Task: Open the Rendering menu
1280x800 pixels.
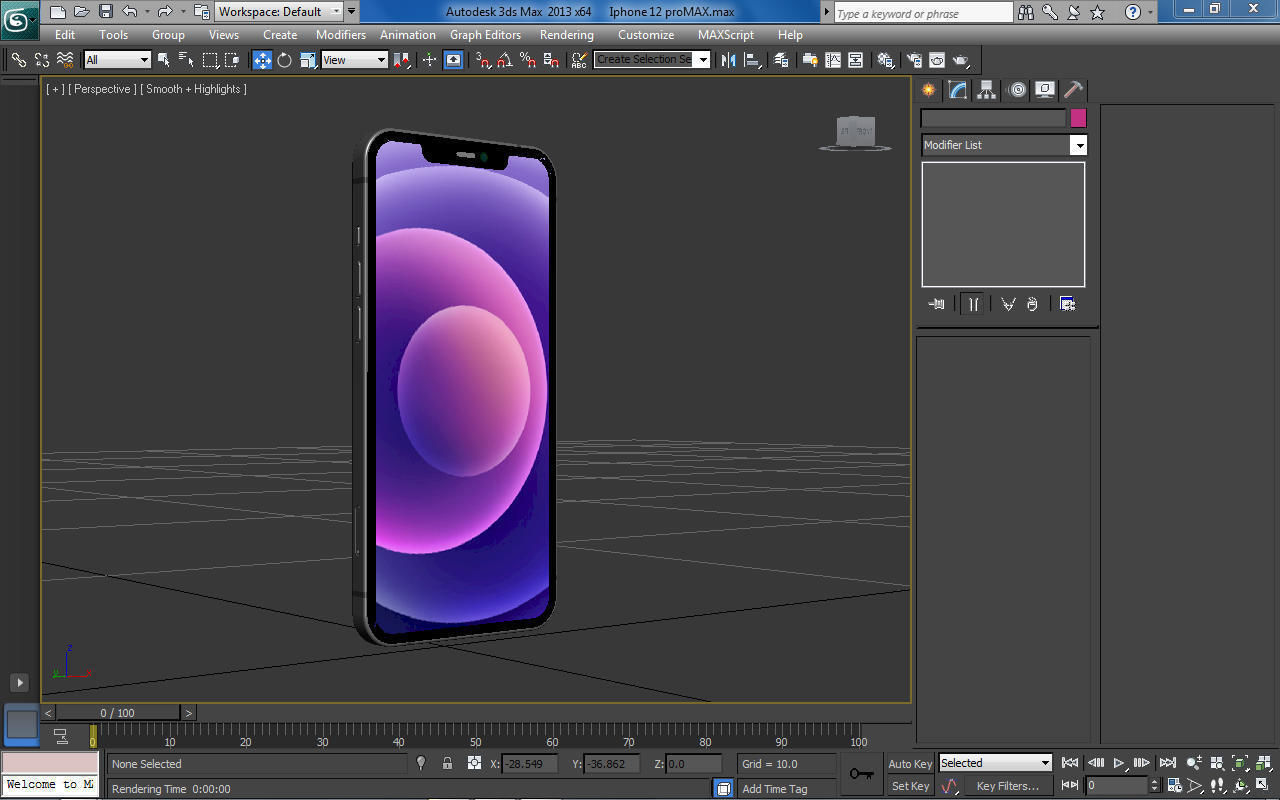Action: 567,35
